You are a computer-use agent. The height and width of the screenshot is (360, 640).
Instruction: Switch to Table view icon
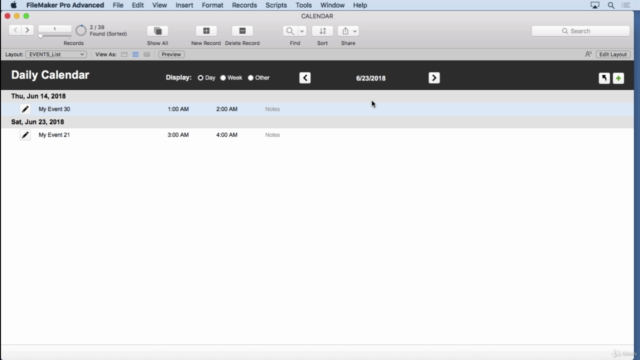click(147, 54)
